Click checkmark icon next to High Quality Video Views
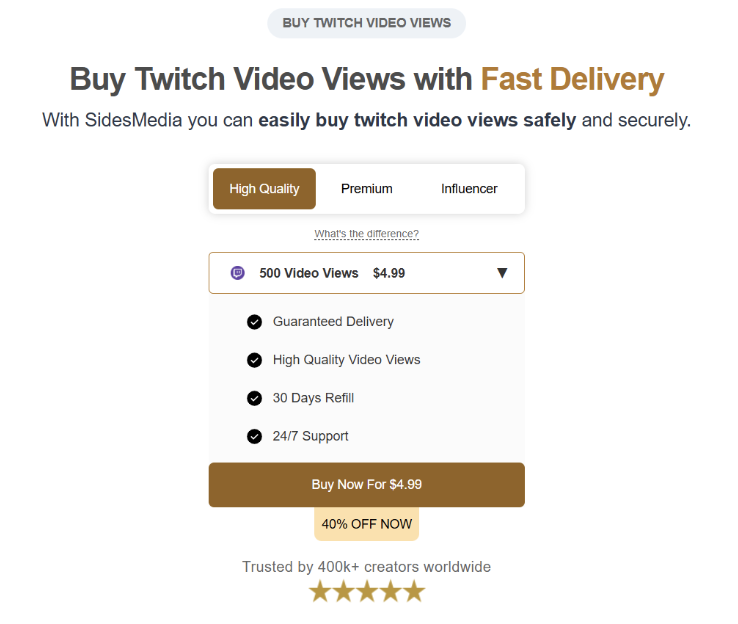 coord(254,360)
